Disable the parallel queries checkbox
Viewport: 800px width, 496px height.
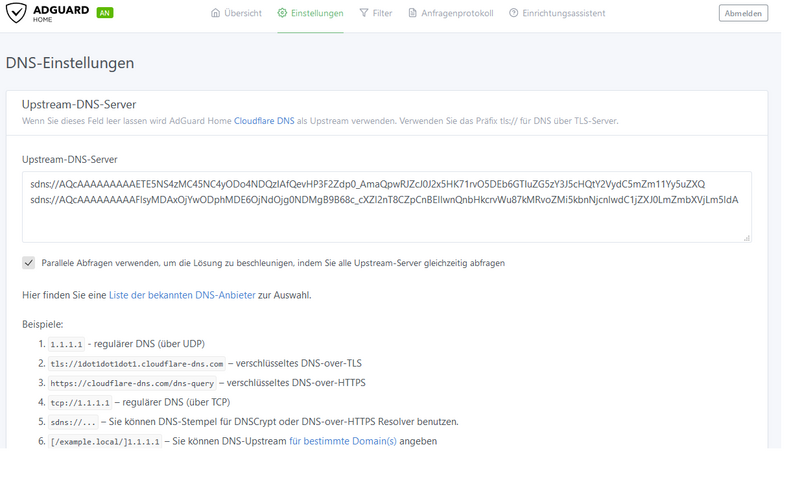[29, 263]
